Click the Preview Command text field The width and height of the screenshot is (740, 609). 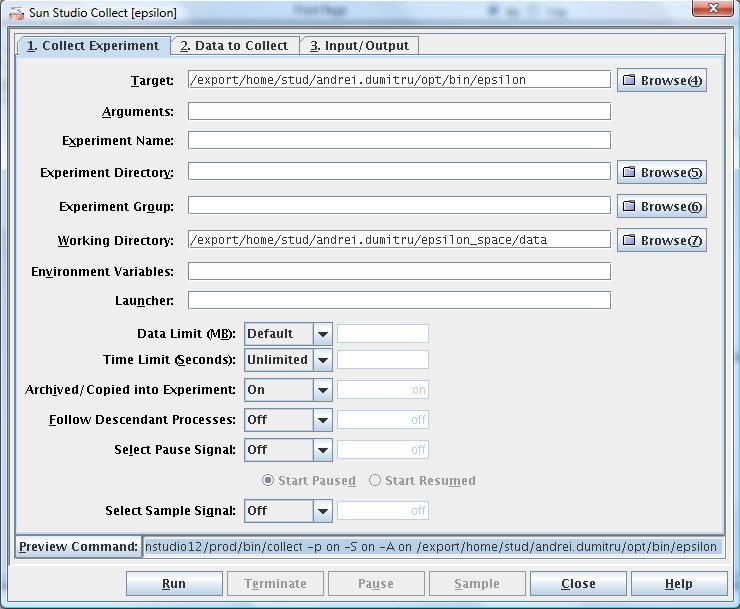433,547
